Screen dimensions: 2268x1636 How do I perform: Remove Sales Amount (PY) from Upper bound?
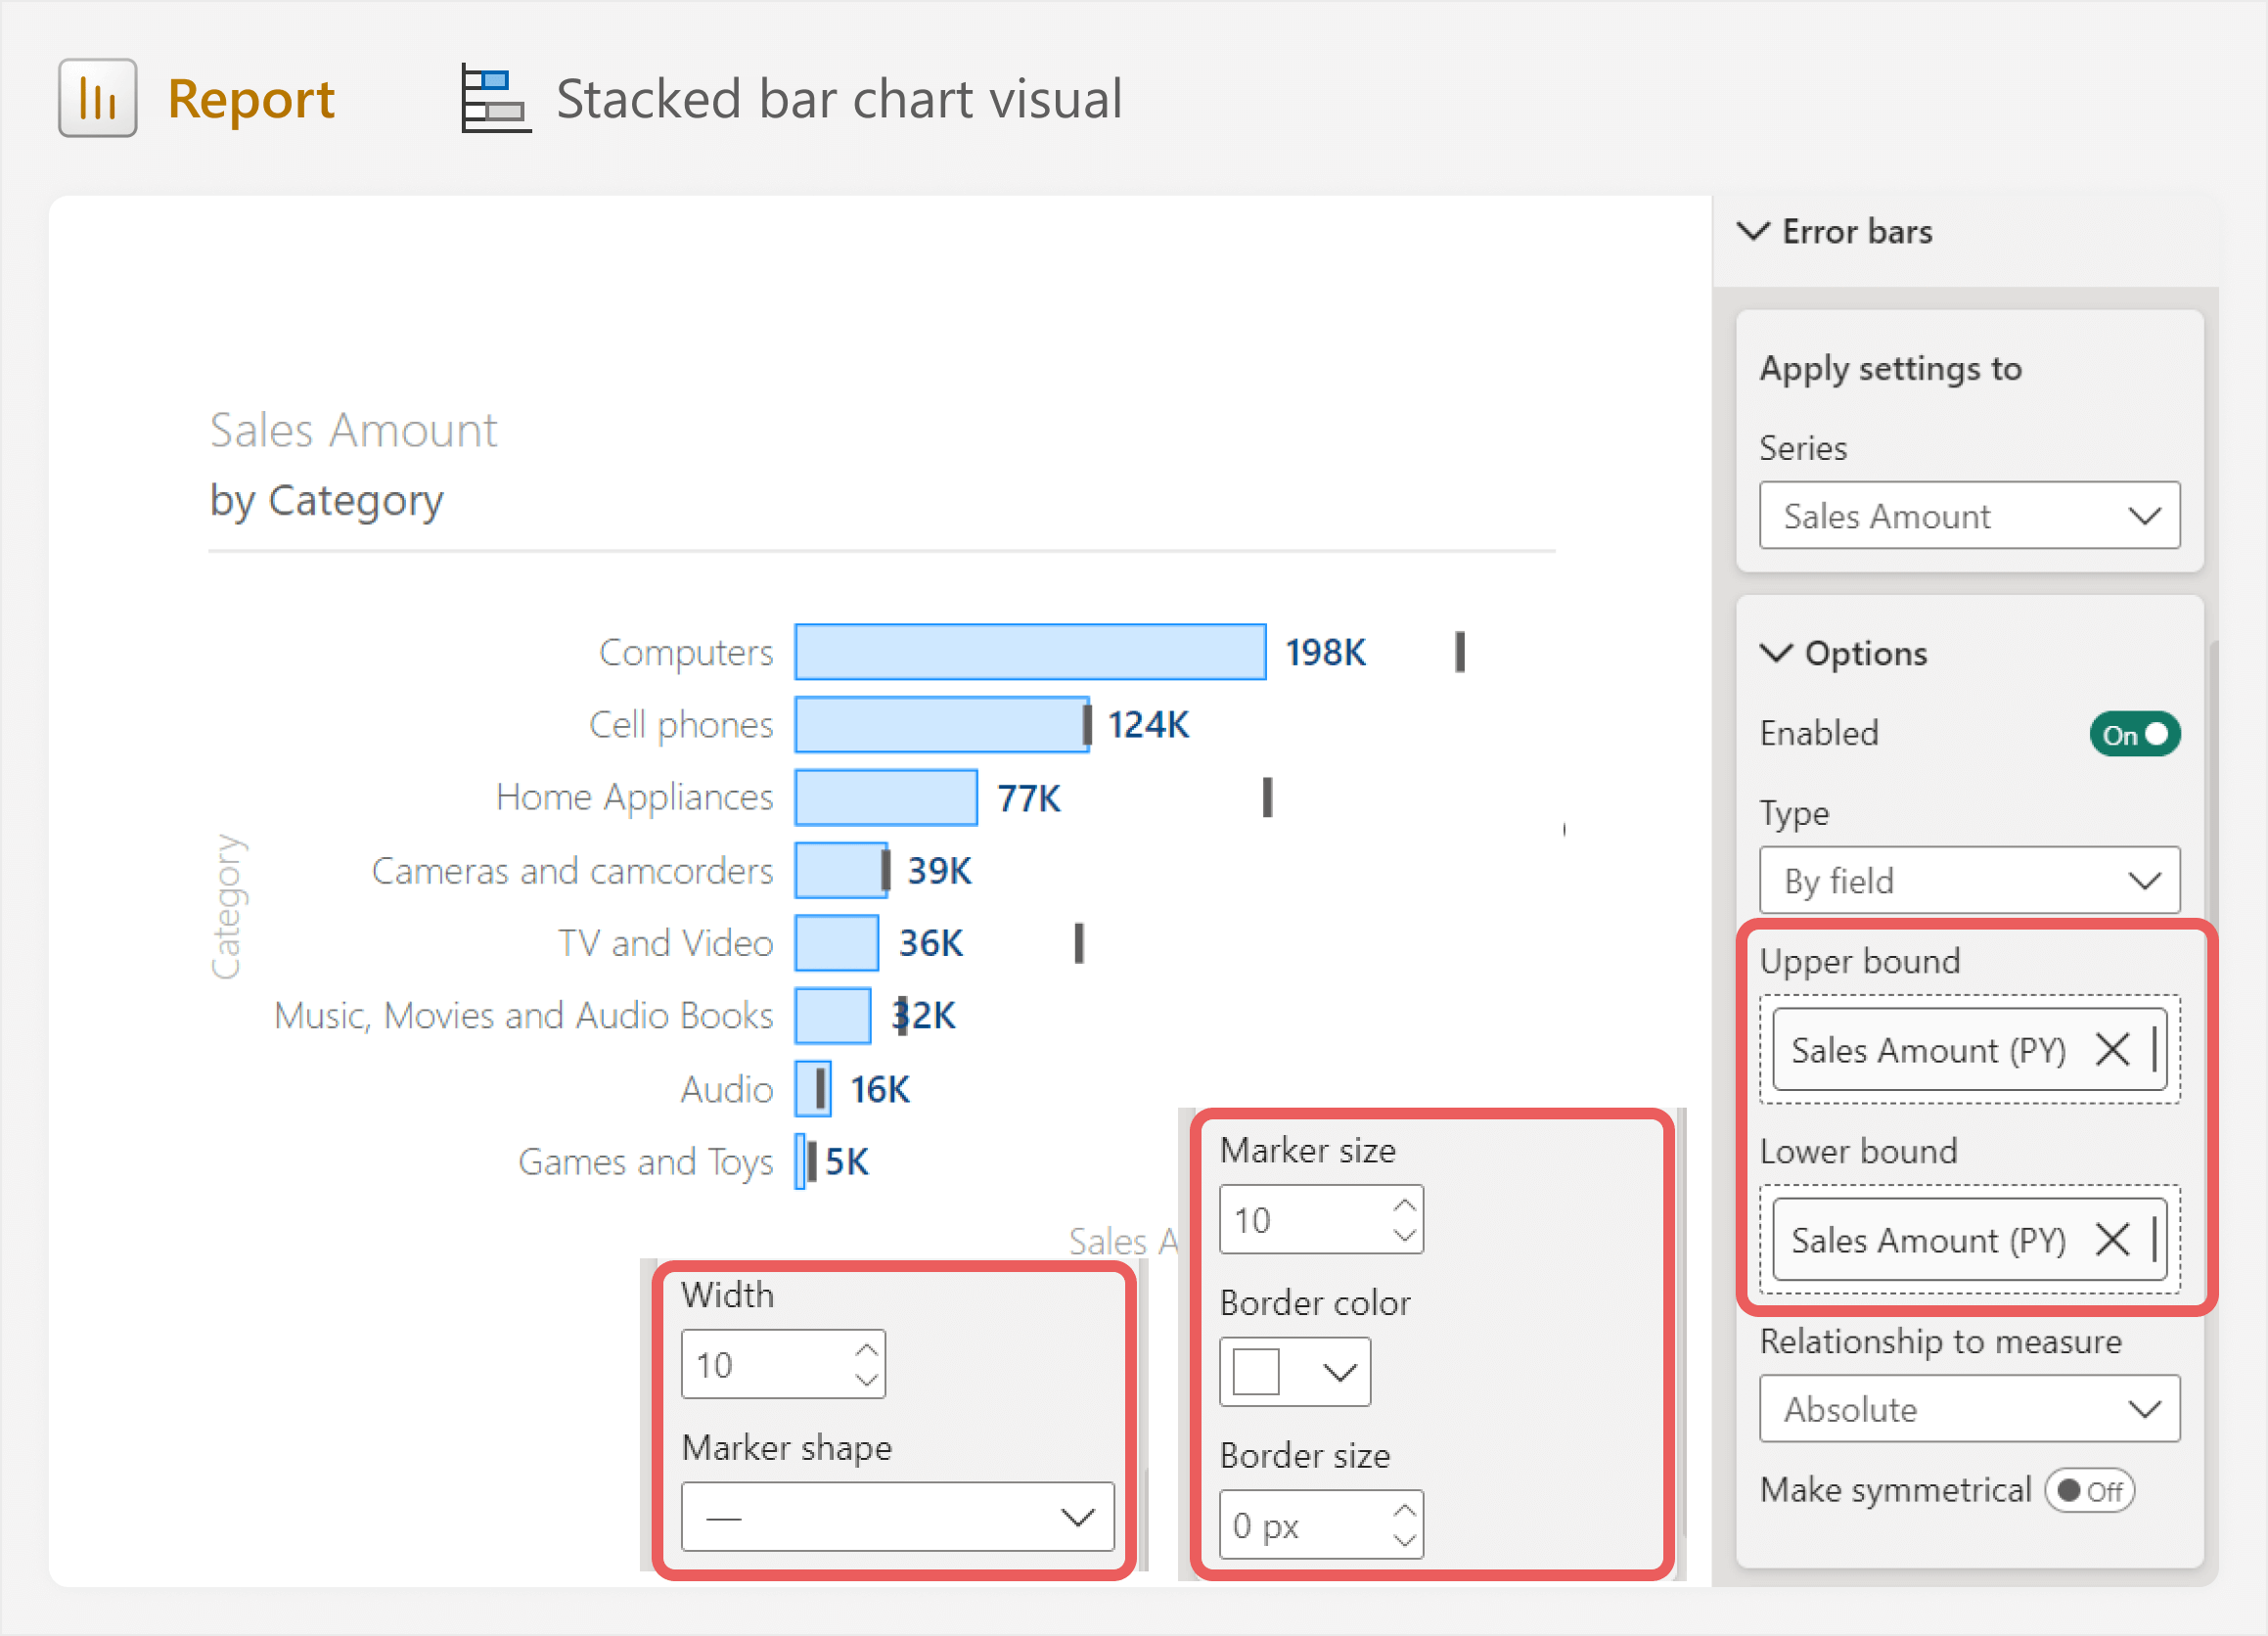point(2111,1050)
